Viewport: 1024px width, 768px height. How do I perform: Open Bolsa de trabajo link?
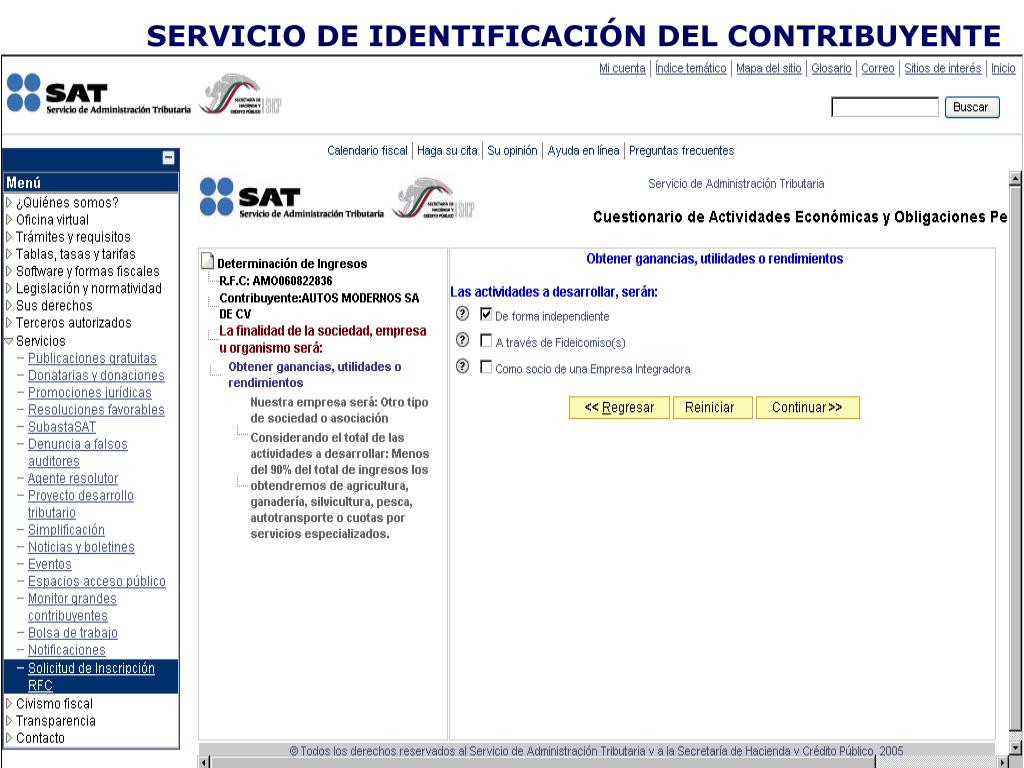tap(72, 633)
